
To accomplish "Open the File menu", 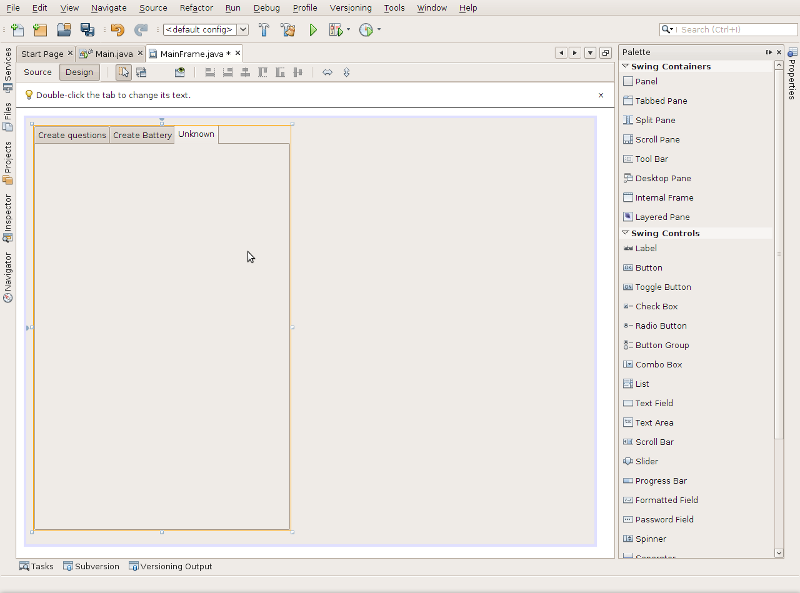I will point(13,8).
